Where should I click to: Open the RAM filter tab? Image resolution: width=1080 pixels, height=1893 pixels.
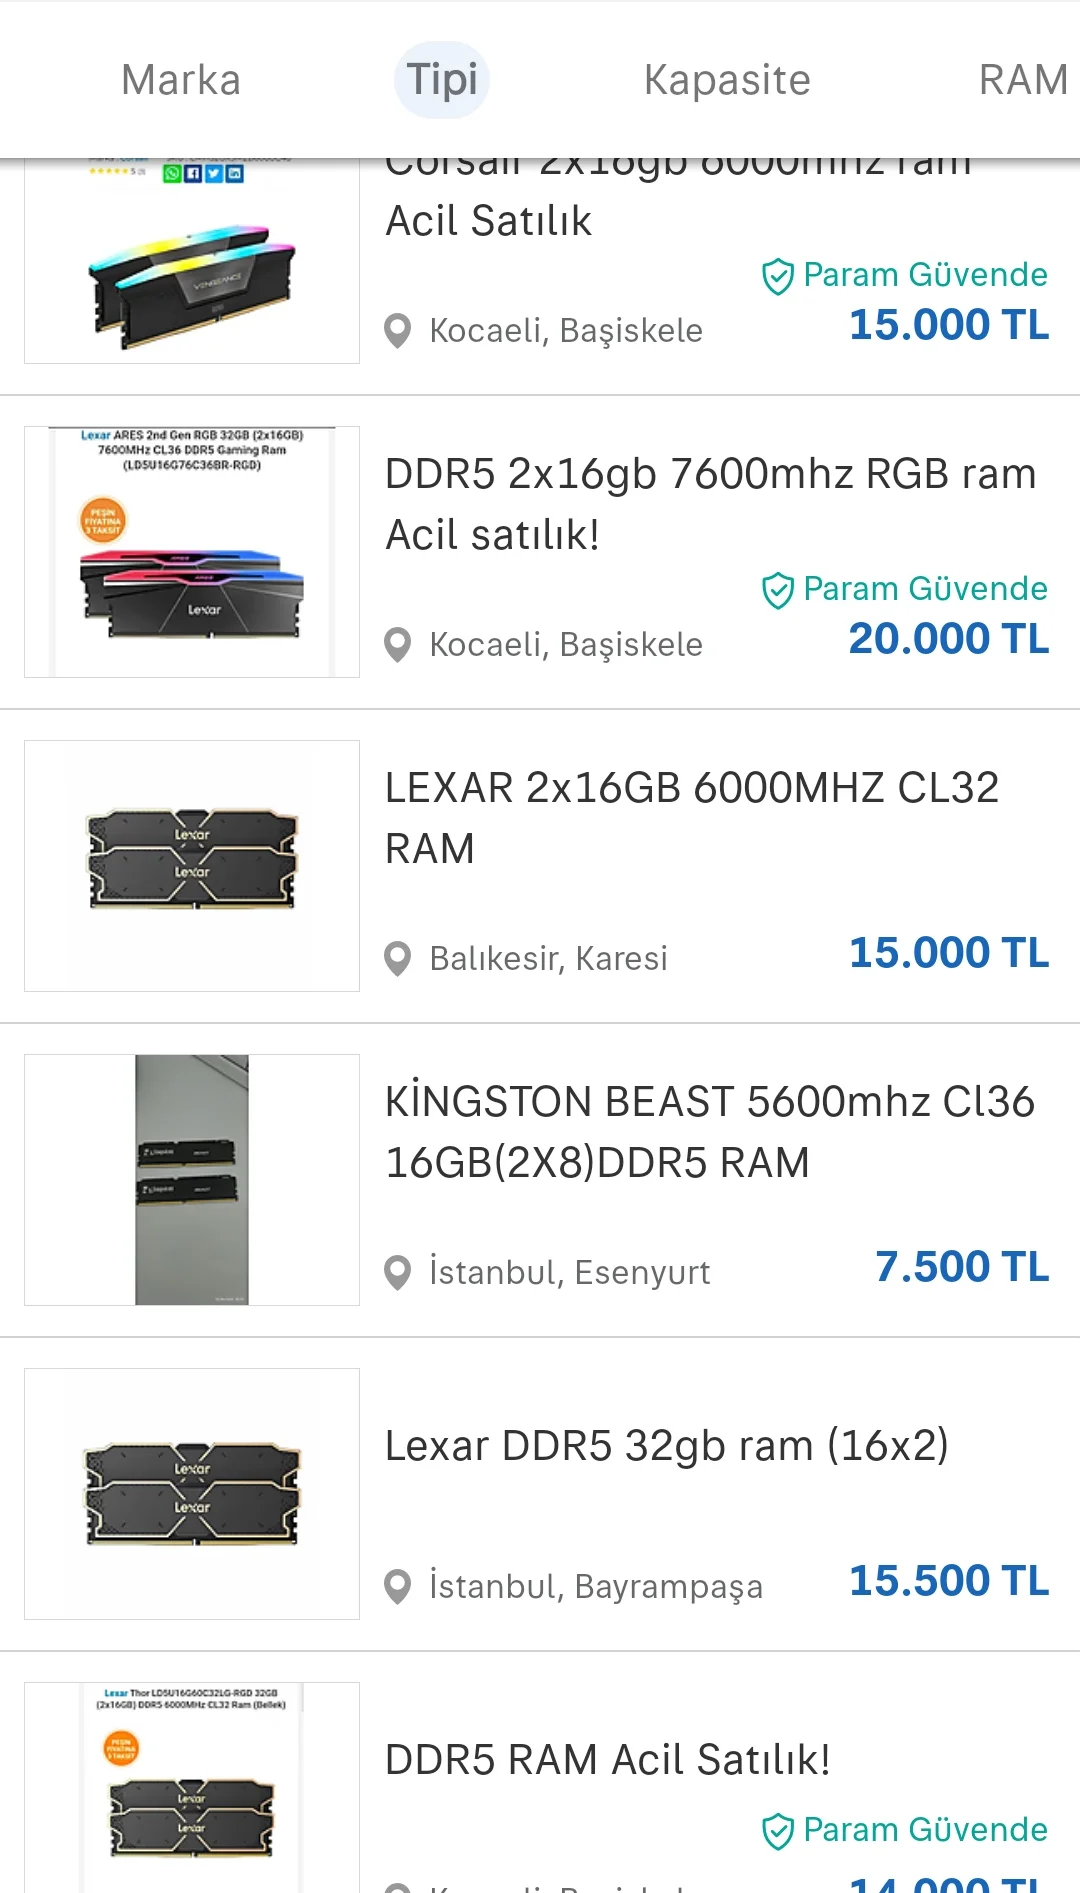click(x=1023, y=80)
